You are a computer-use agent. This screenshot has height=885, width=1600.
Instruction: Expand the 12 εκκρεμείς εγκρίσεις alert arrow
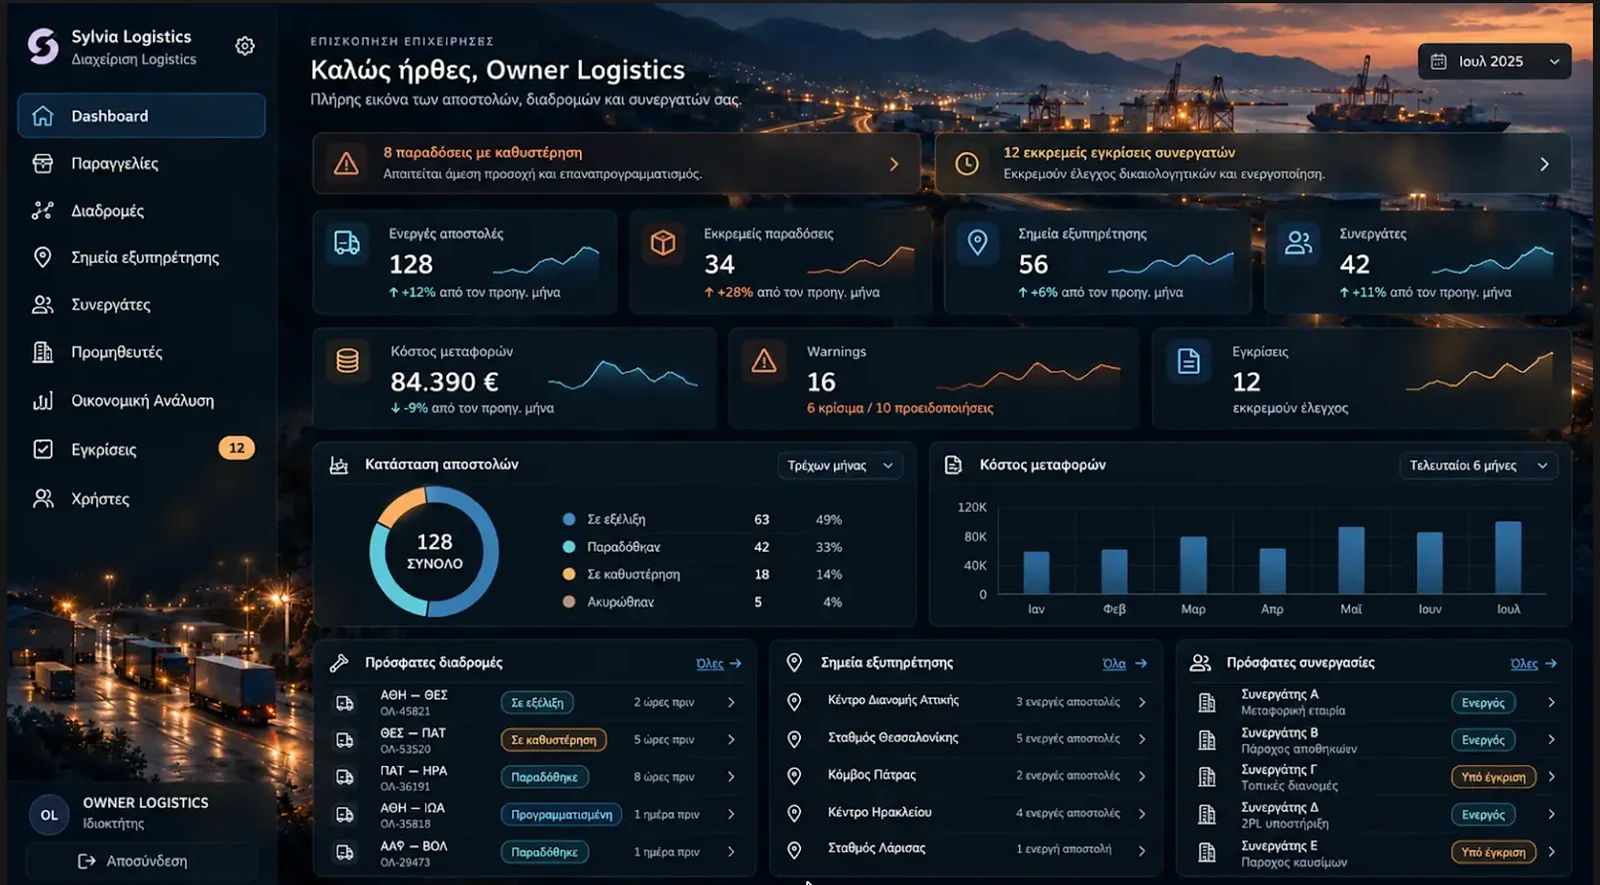[x=1544, y=164]
